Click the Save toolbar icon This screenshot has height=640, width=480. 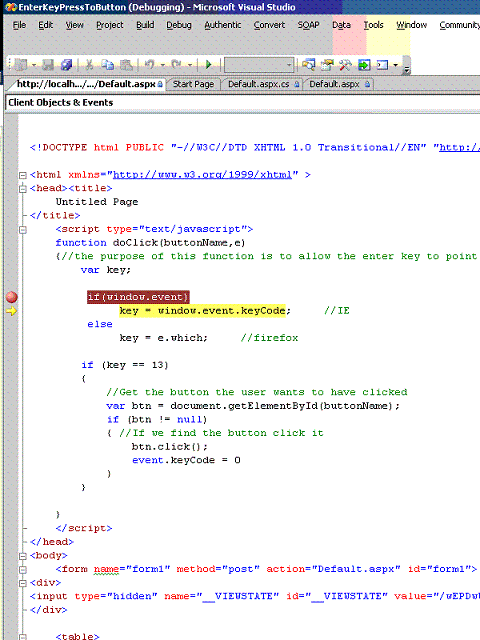point(49,65)
